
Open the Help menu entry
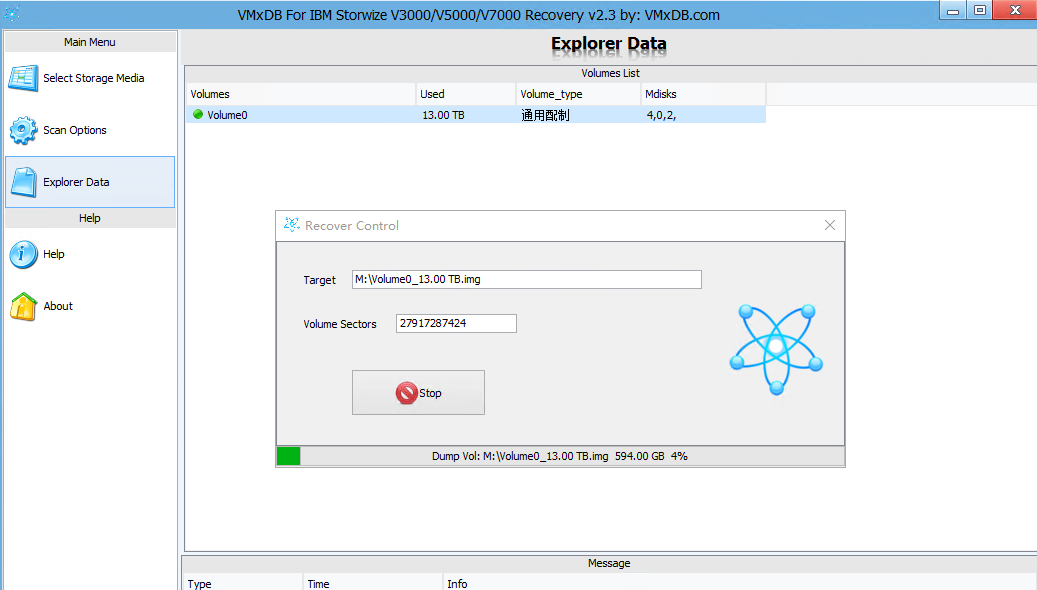[x=90, y=254]
